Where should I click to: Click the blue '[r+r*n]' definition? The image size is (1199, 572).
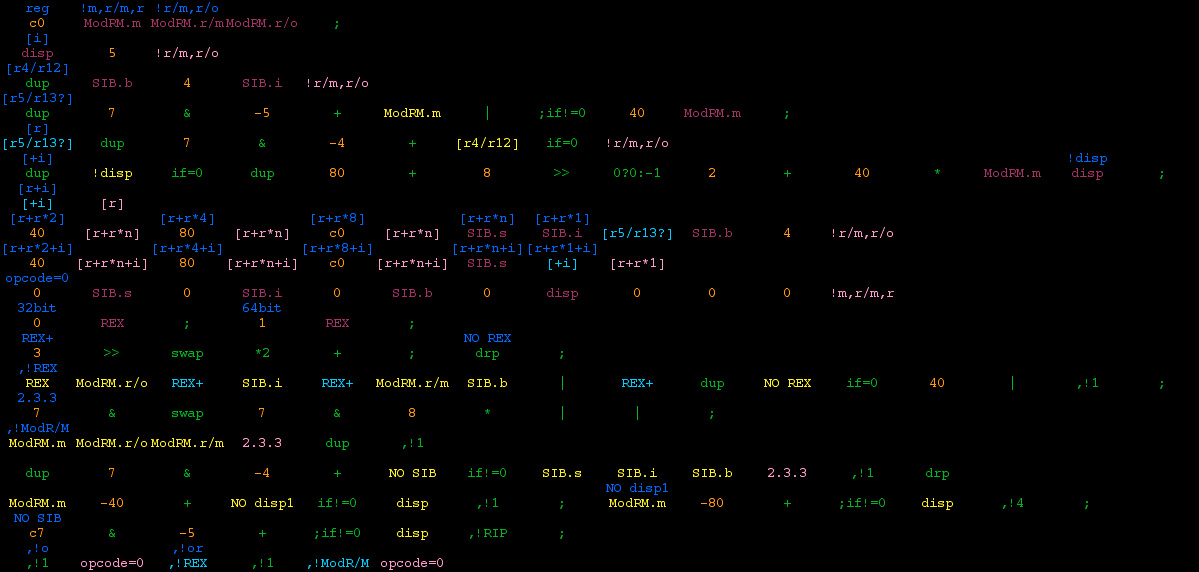click(487, 219)
